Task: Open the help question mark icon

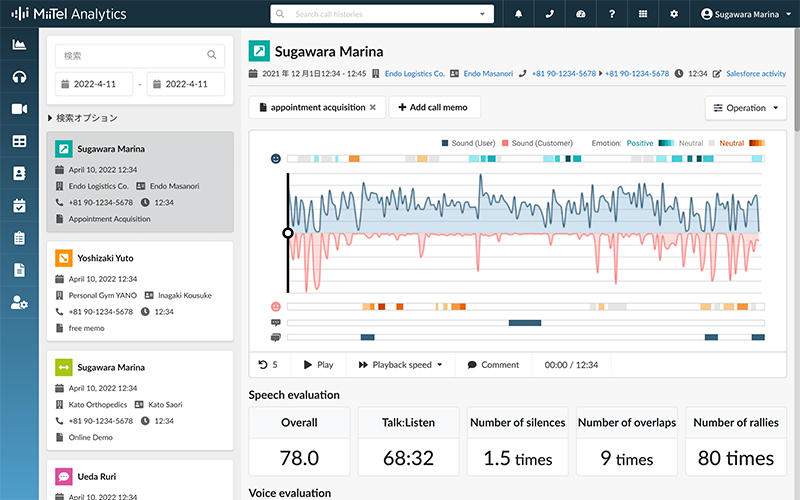Action: click(612, 14)
